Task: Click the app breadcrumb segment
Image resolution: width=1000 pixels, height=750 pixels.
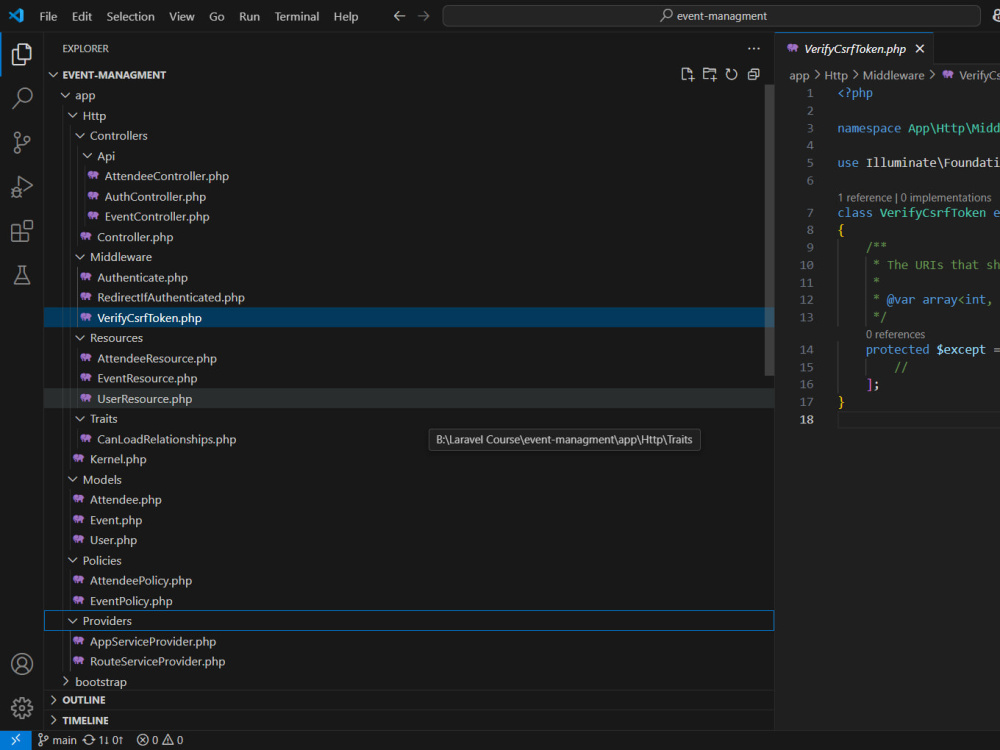Action: [x=799, y=75]
